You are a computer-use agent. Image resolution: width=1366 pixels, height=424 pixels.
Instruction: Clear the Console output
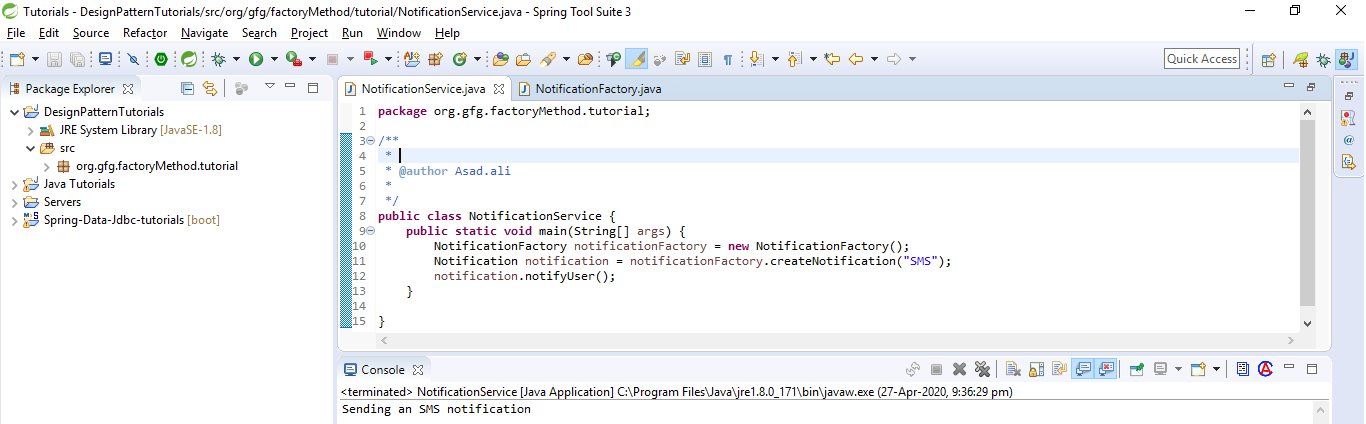click(x=1012, y=369)
